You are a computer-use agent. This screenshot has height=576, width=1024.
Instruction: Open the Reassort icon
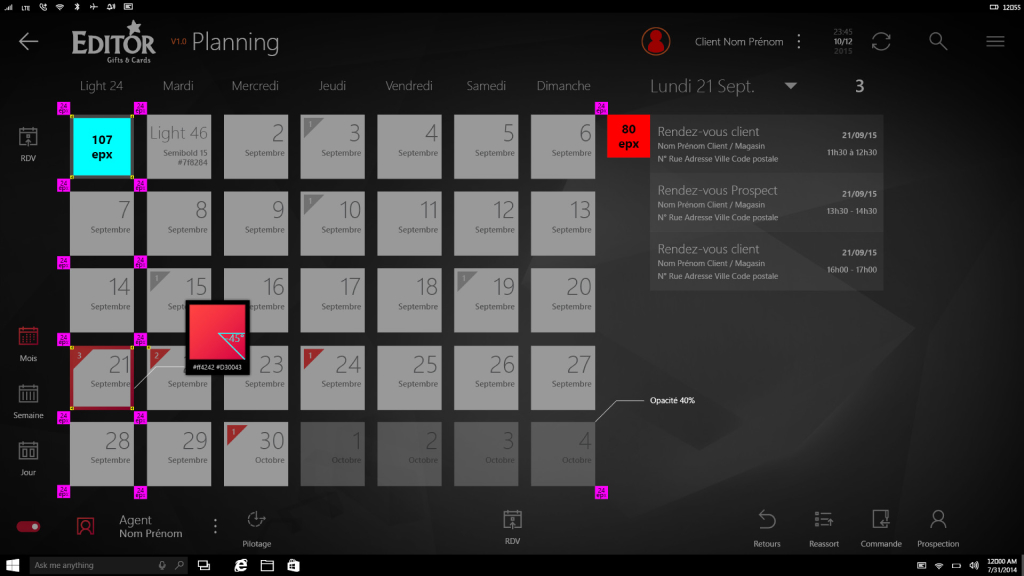824,519
